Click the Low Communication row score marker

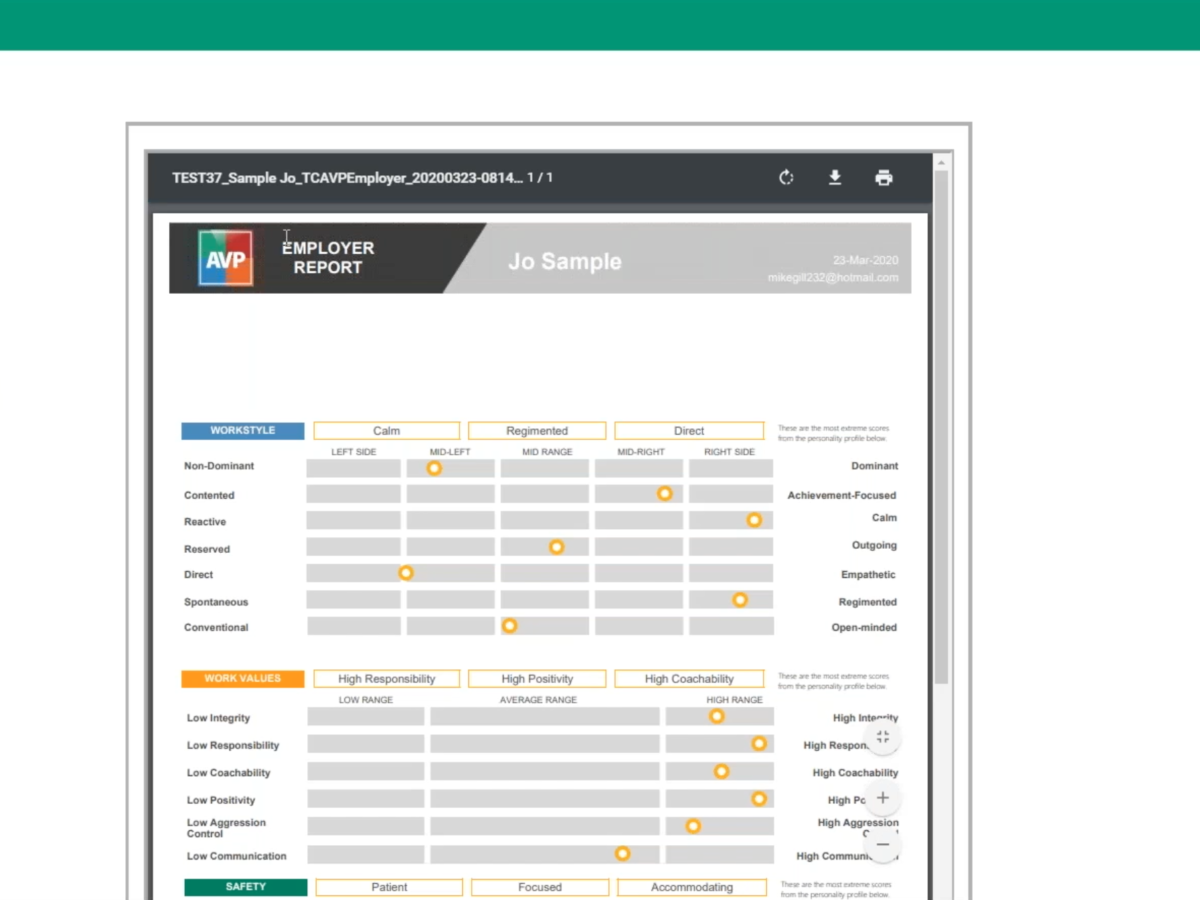(622, 854)
